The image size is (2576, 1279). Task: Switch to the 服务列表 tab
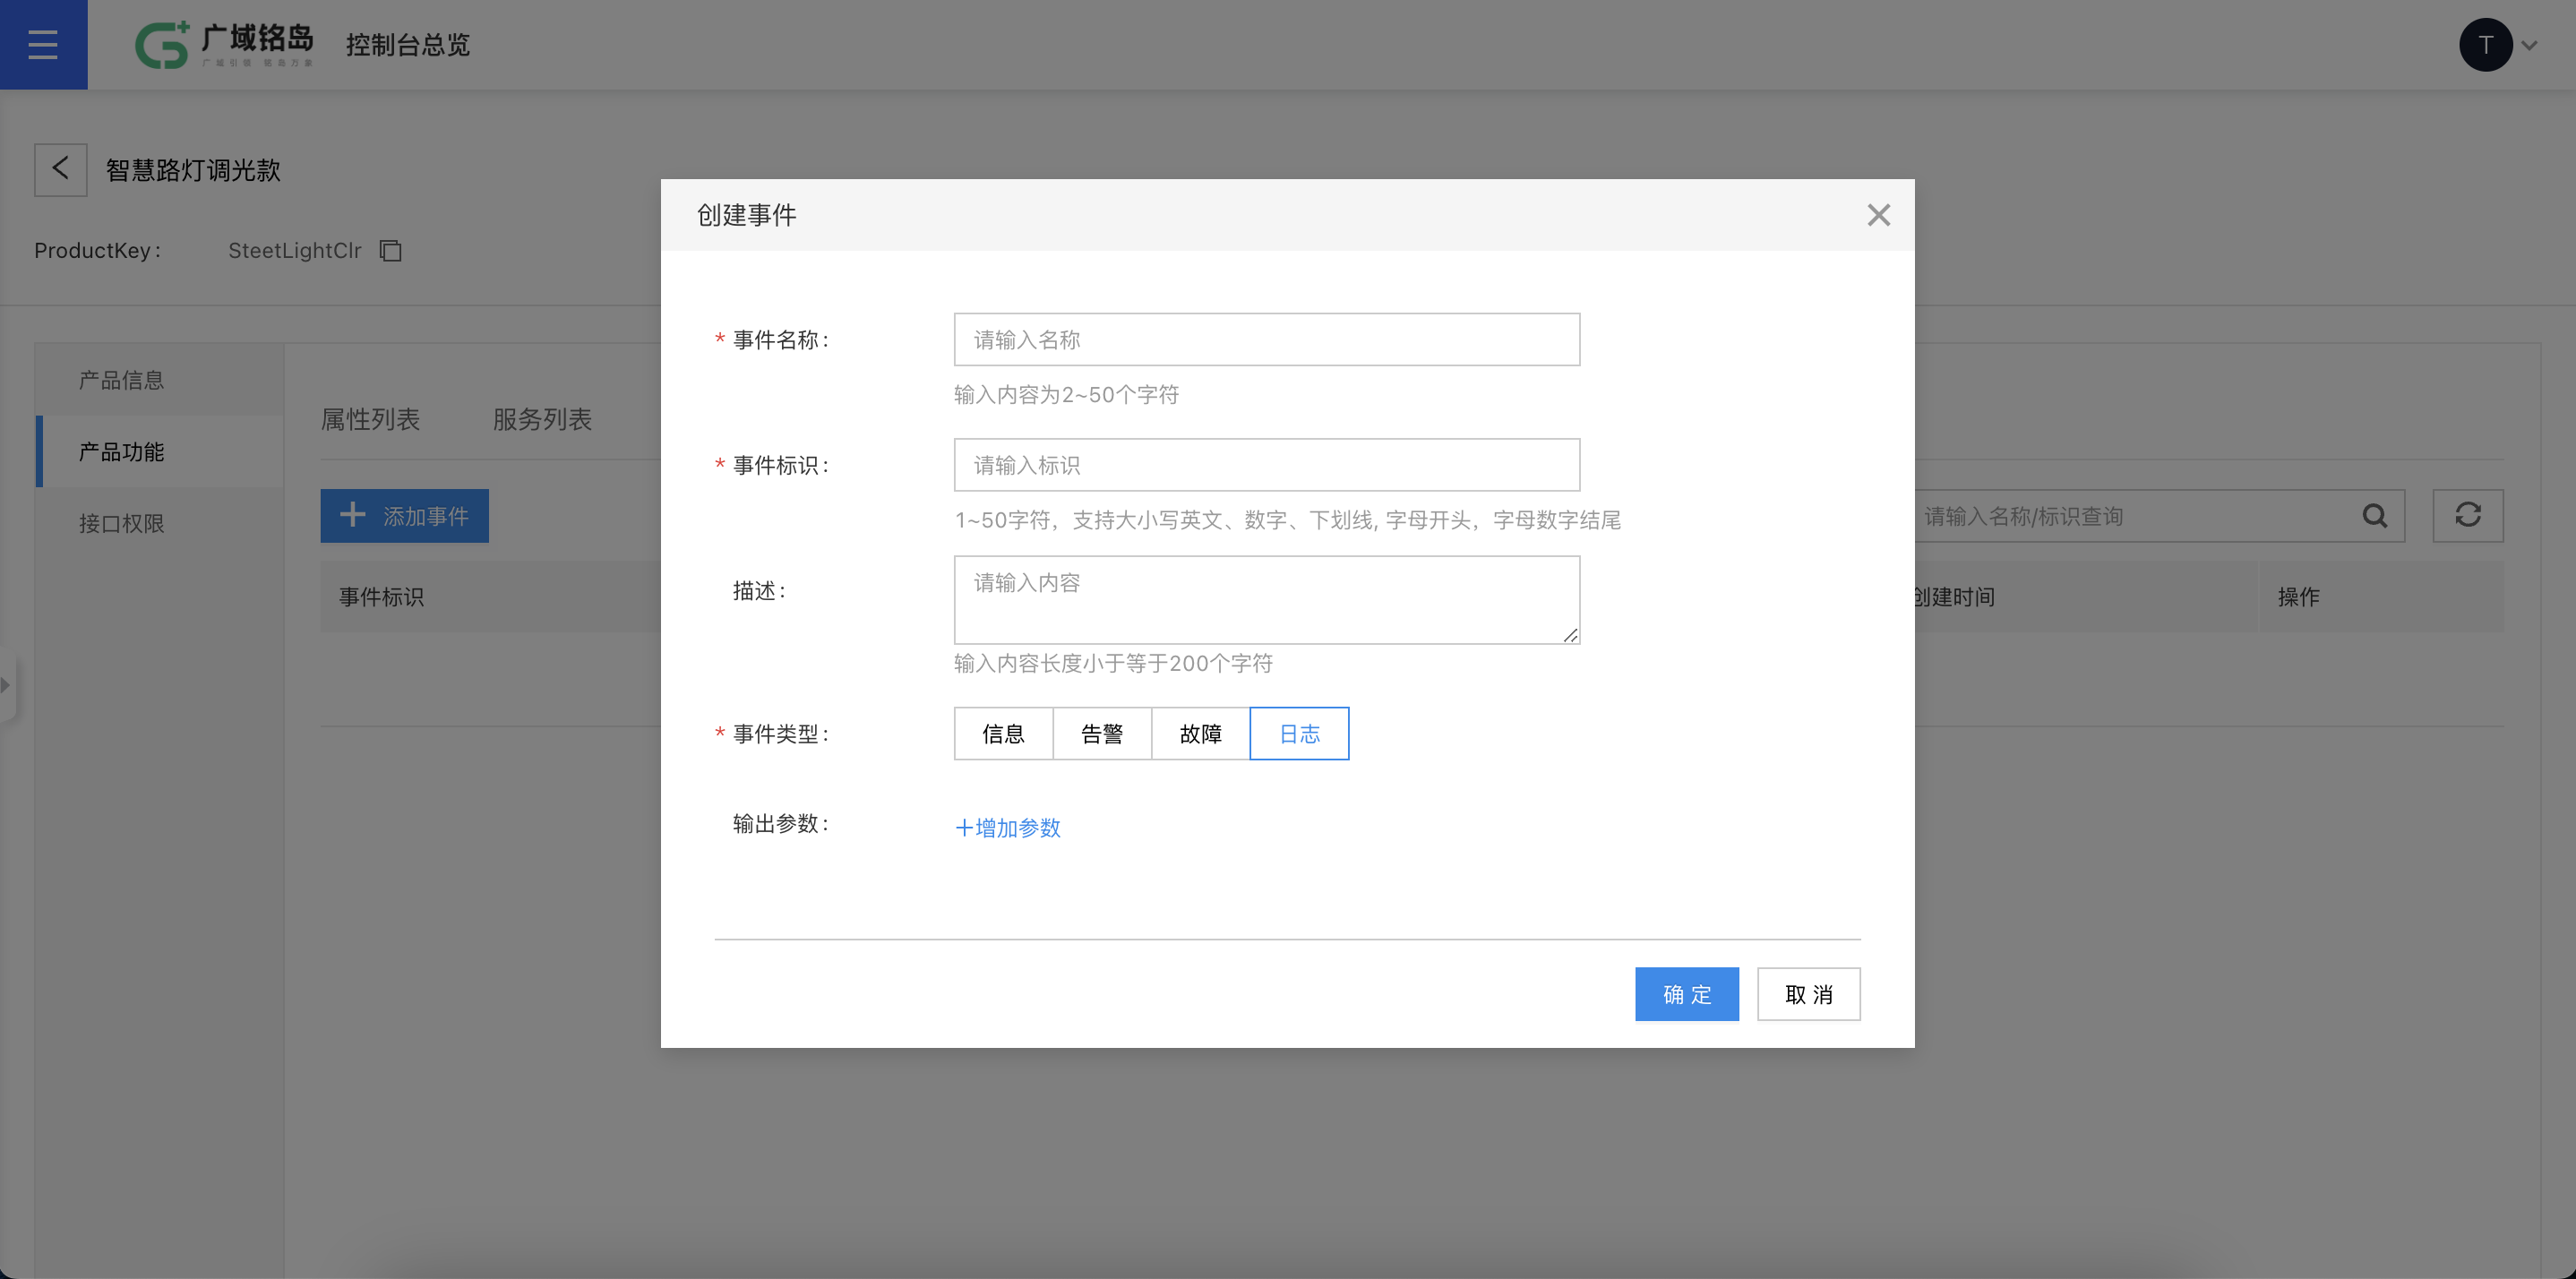click(x=542, y=419)
